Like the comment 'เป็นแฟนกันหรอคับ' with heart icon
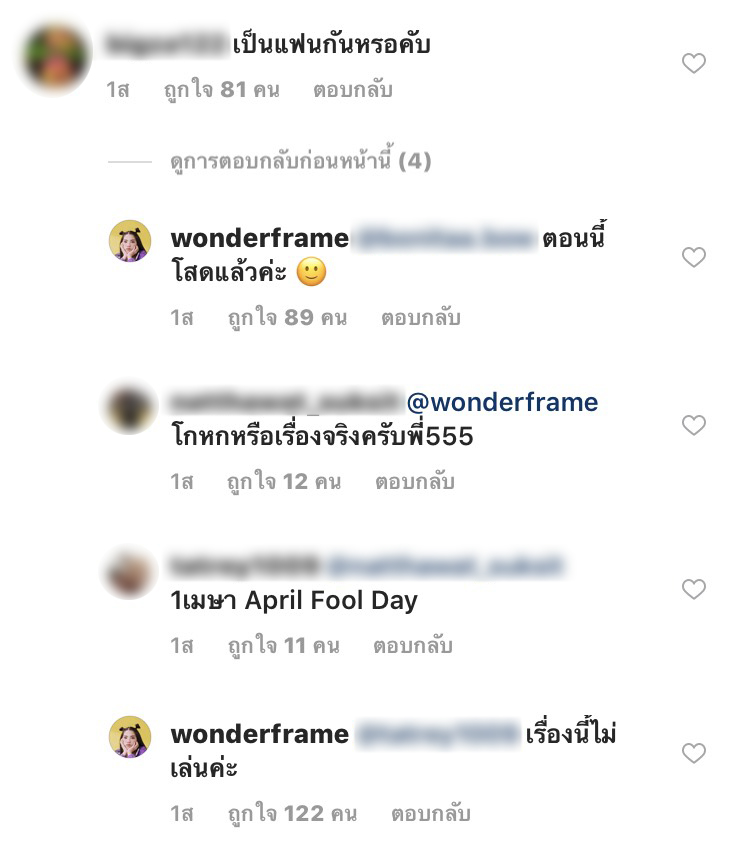750x861 pixels. pyautogui.click(x=693, y=63)
